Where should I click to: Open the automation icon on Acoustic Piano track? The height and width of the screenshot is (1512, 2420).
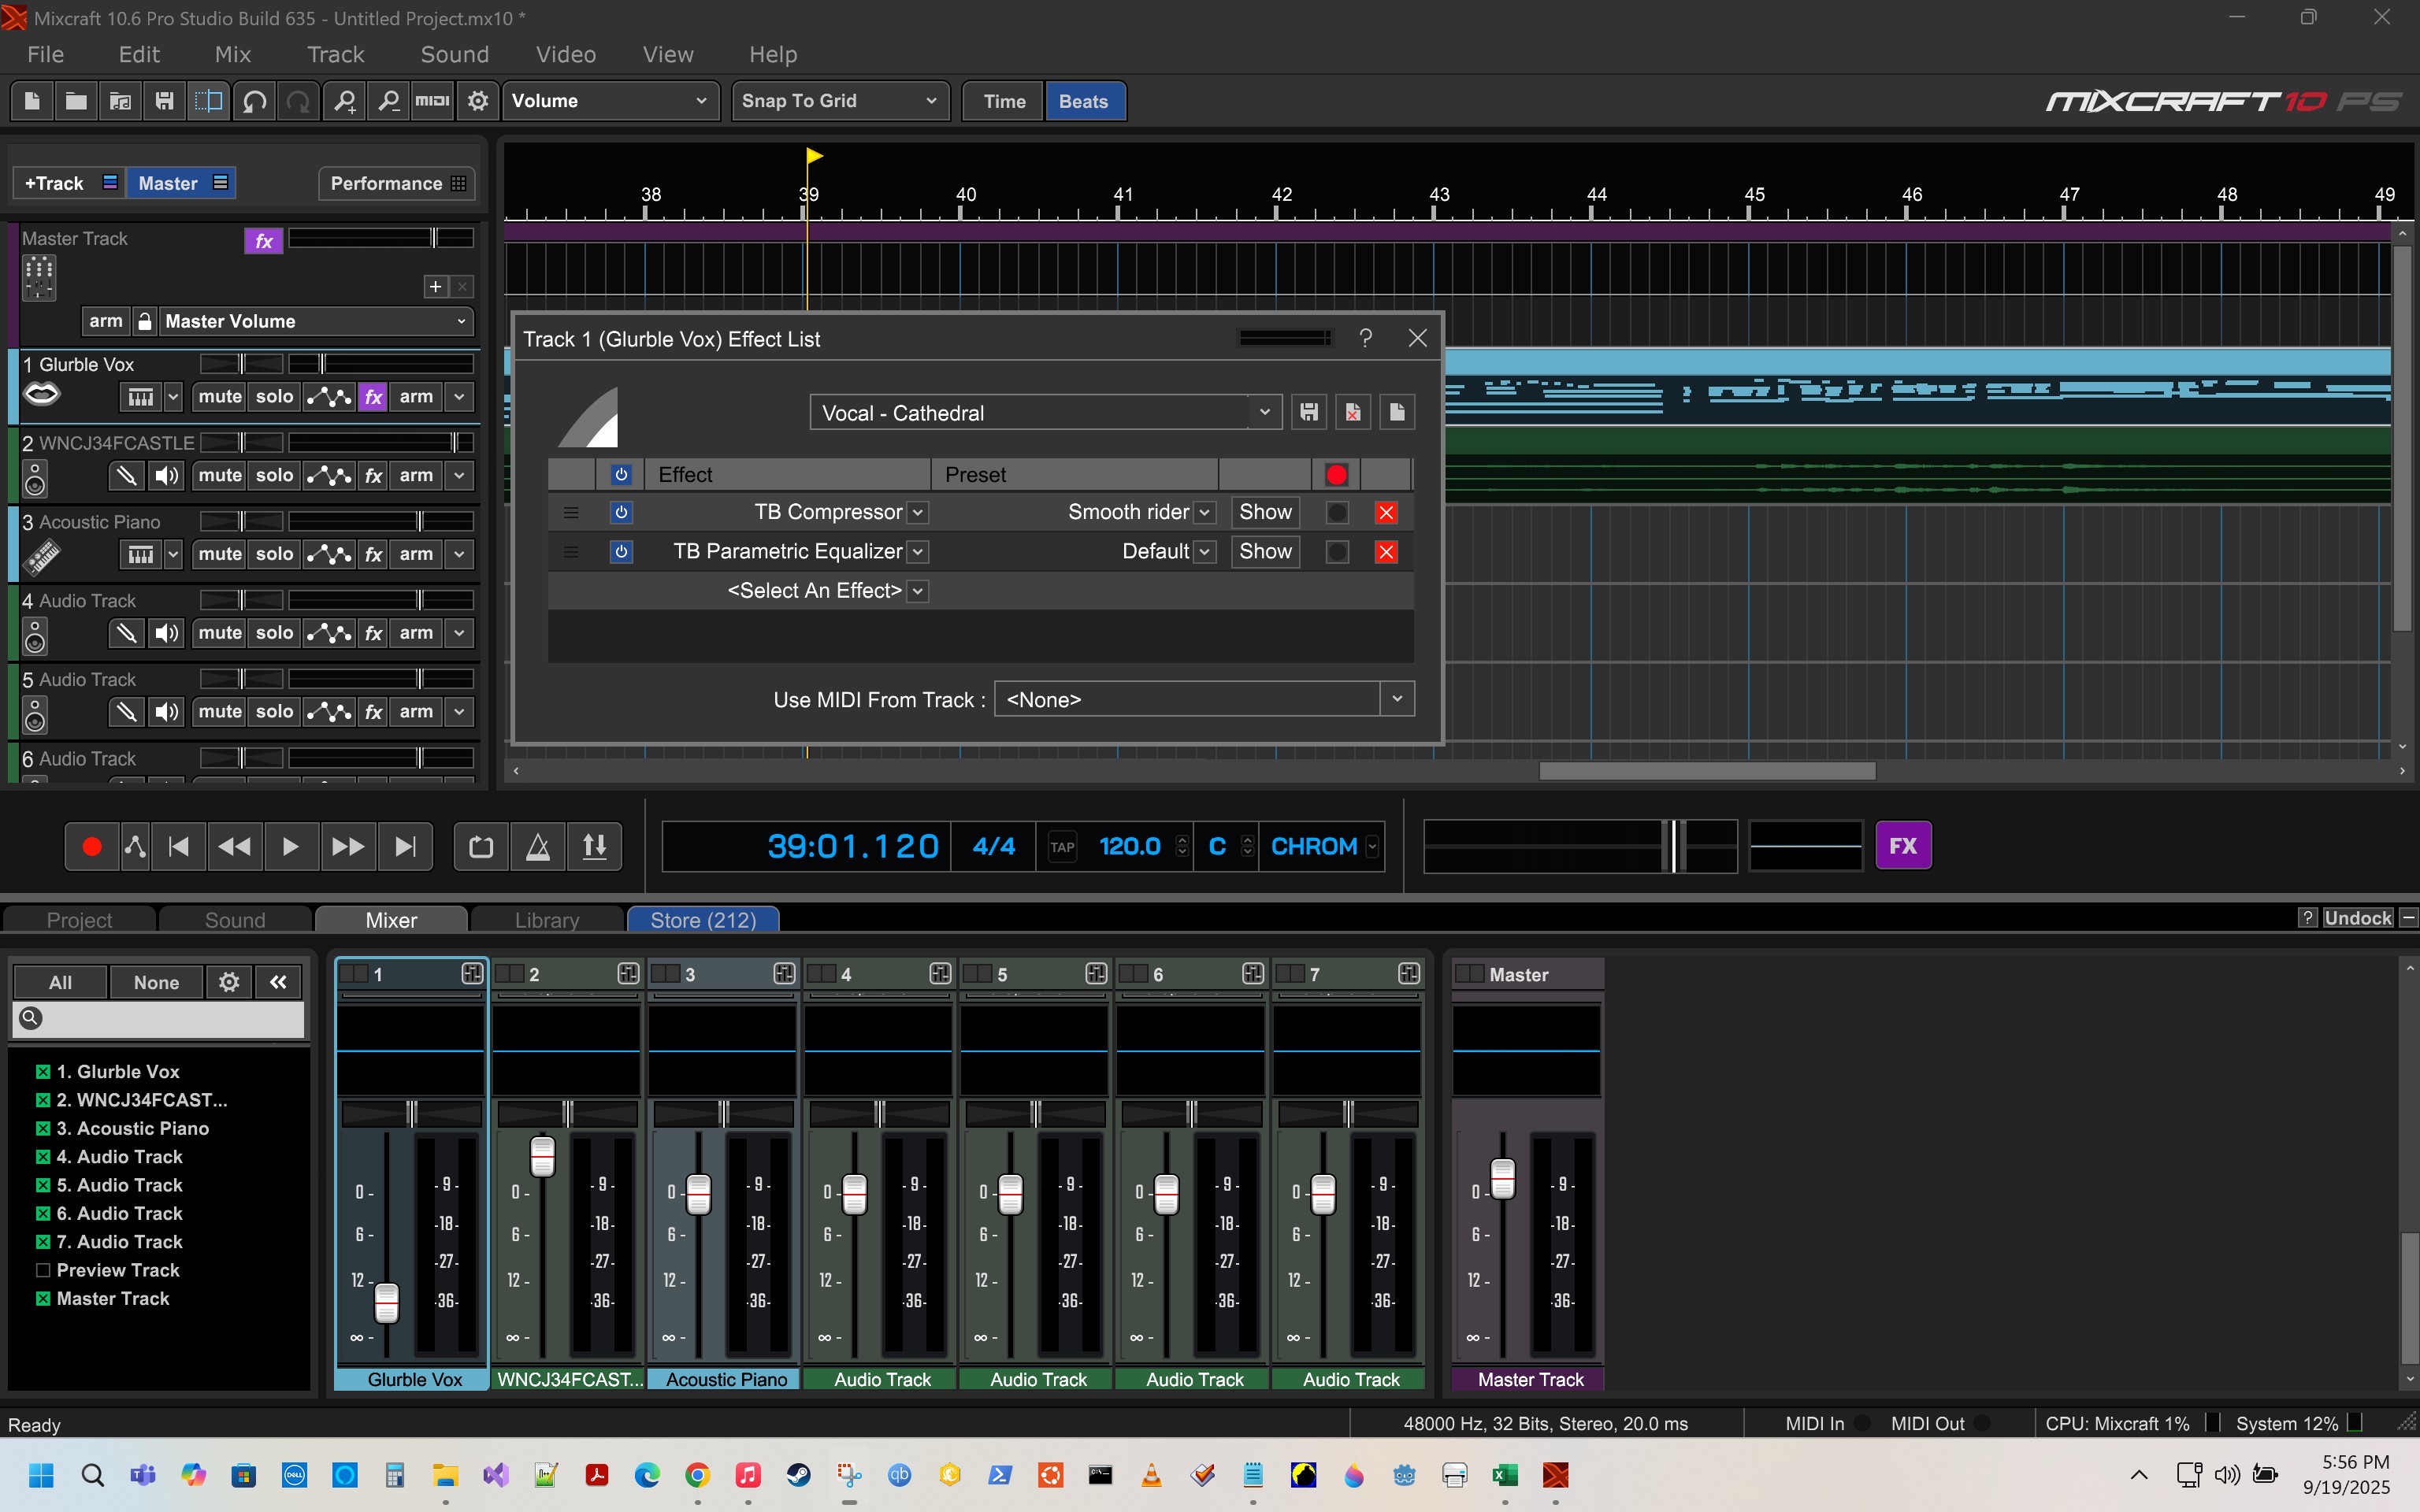tap(329, 554)
